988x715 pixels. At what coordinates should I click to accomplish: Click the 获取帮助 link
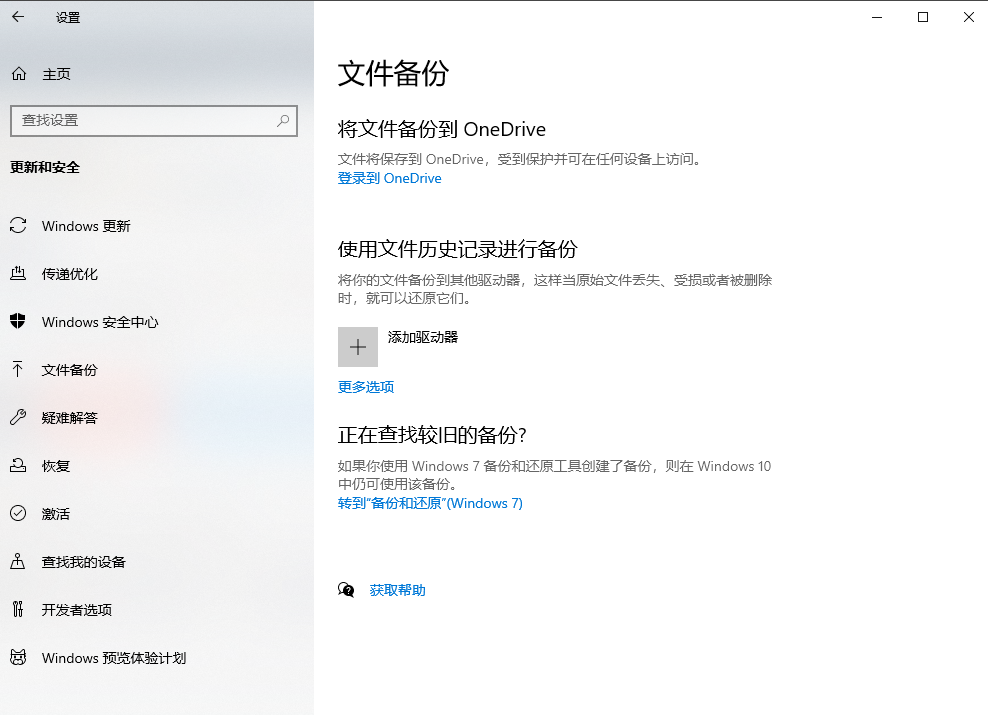click(x=397, y=590)
